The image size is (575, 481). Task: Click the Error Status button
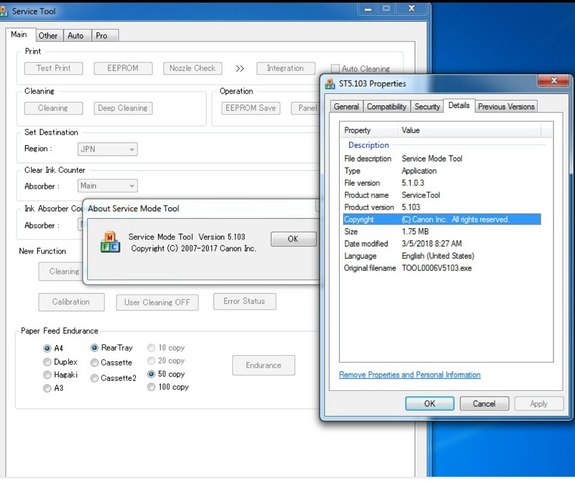245,301
